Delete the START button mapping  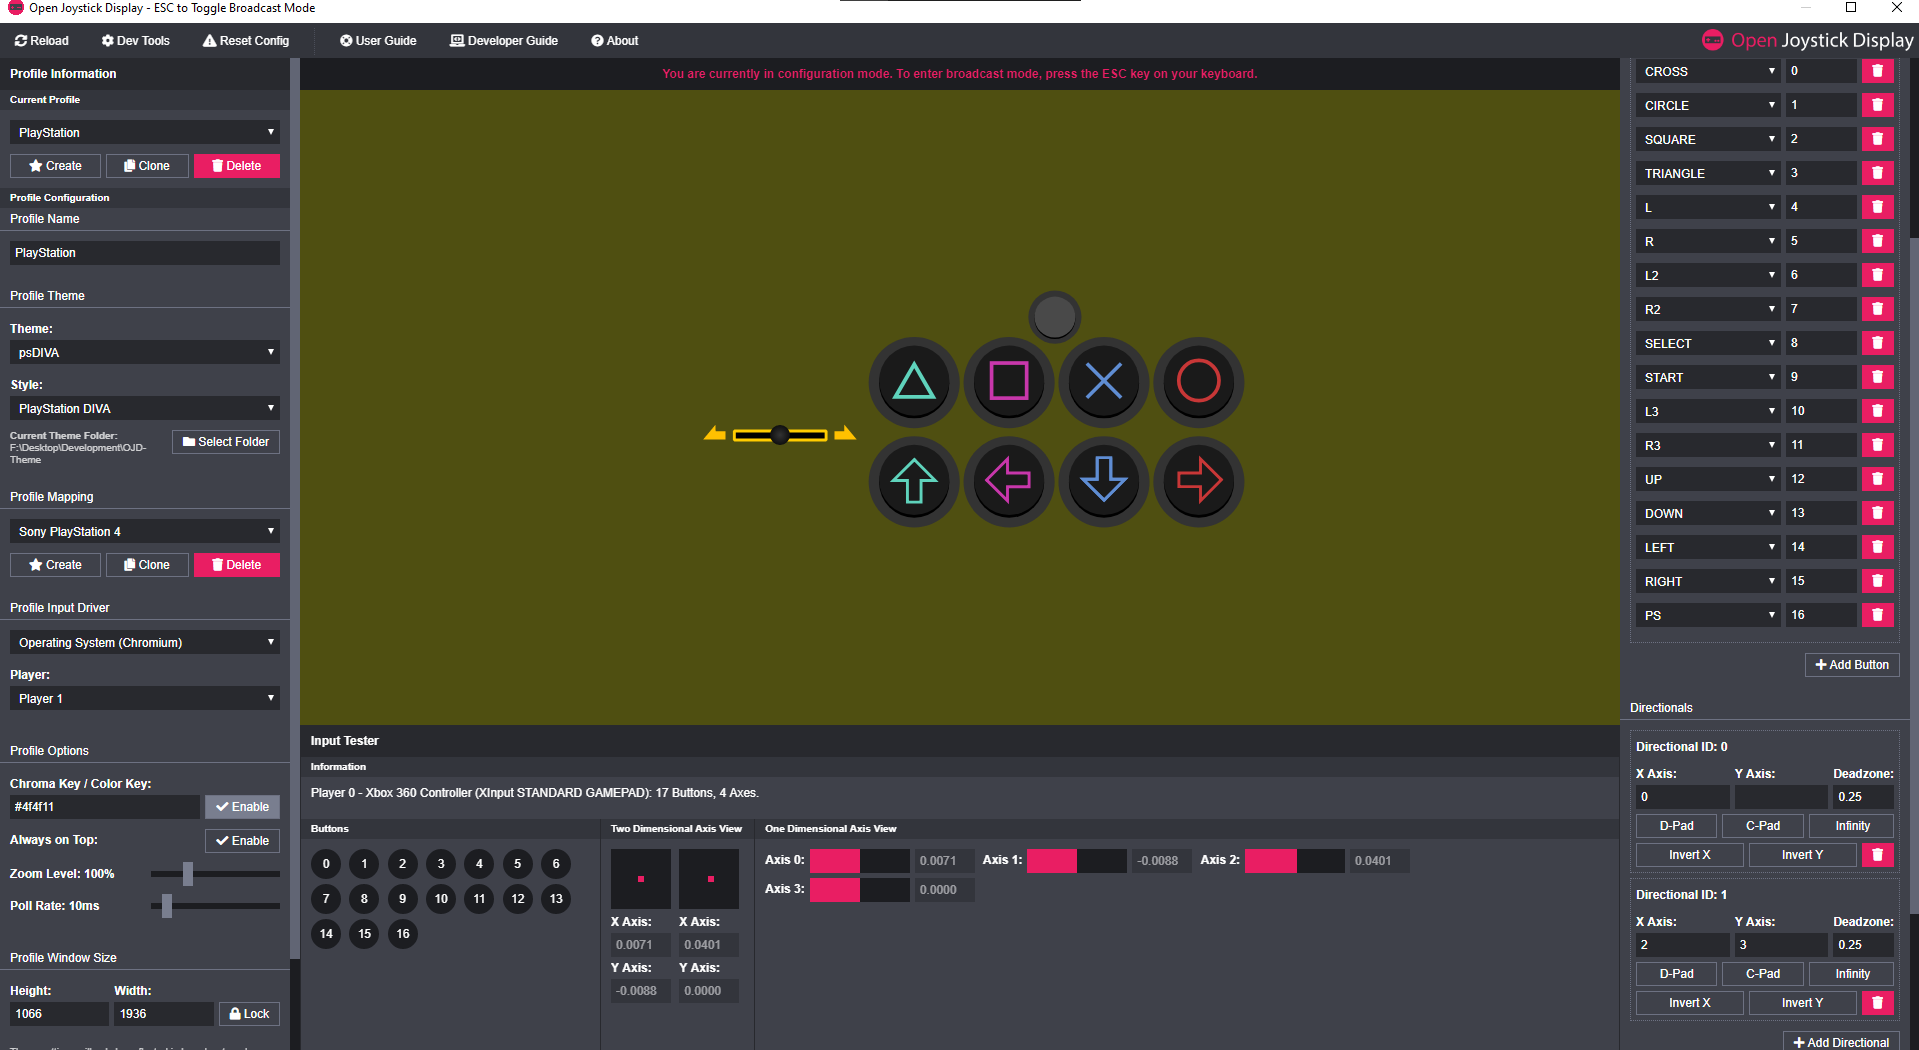[1877, 377]
